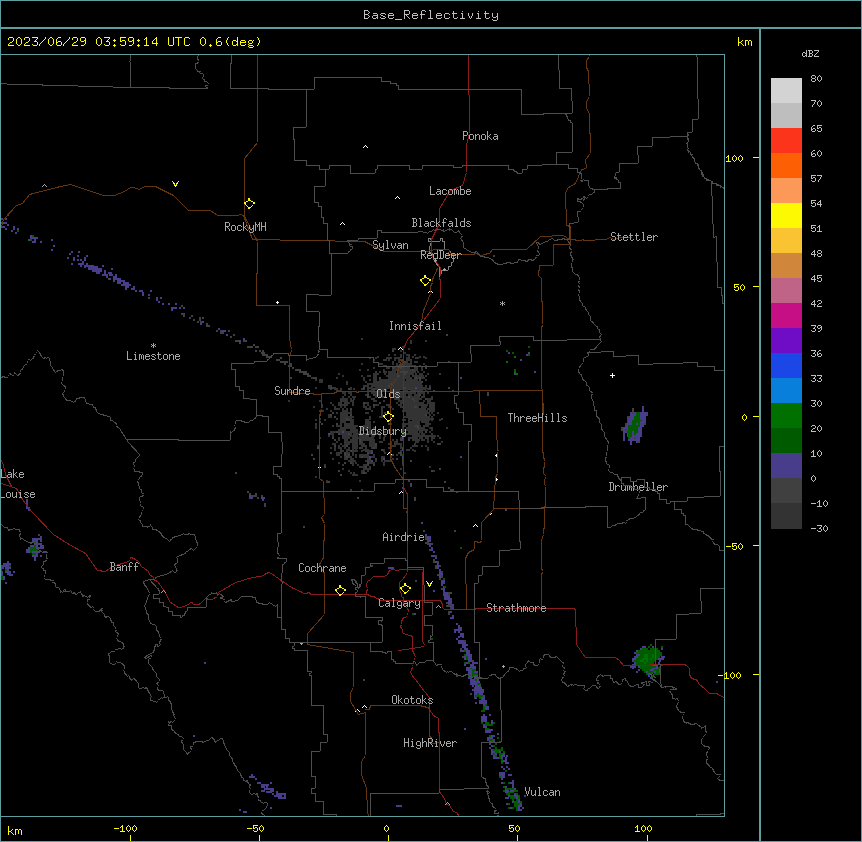
Task: Click the yellow diamond marker below Cochrane
Action: 340,590
